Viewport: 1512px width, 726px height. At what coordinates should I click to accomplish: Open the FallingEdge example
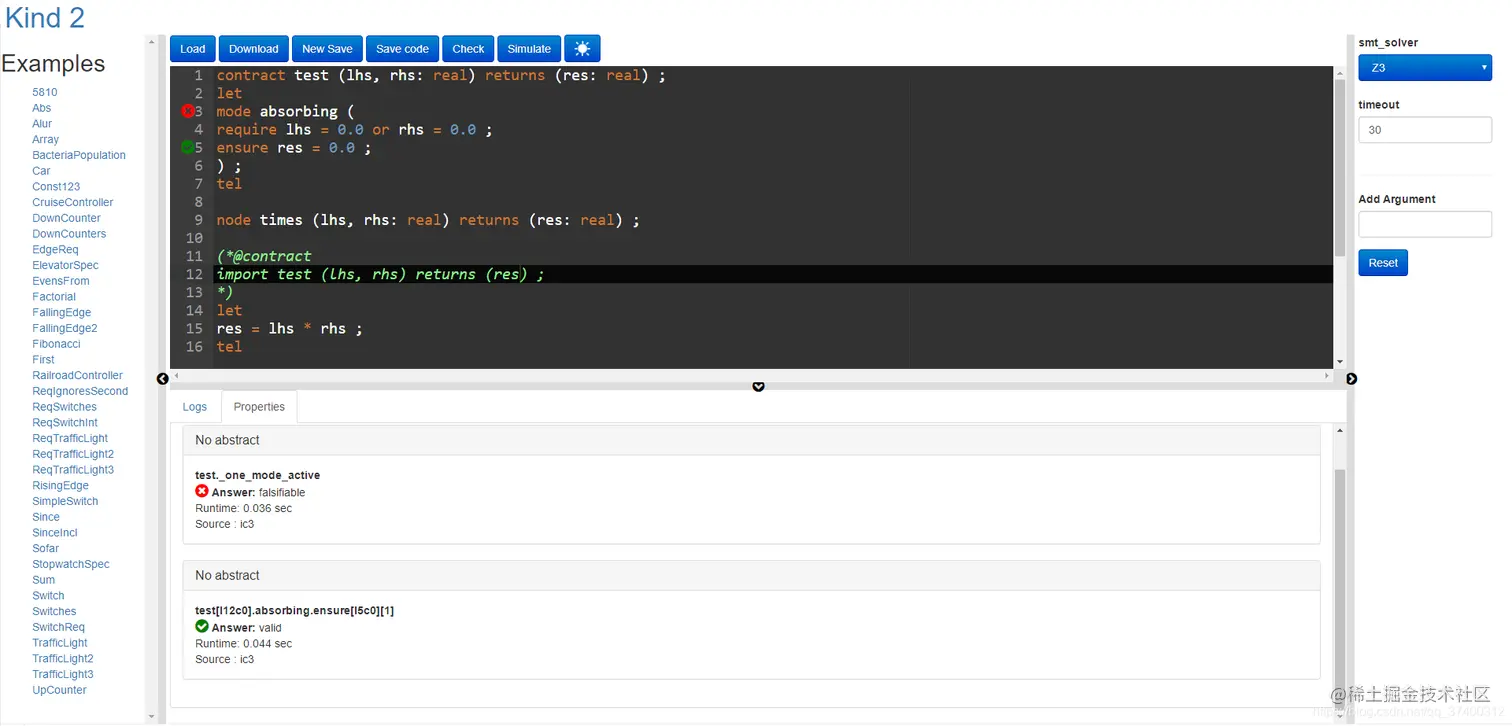pos(62,313)
